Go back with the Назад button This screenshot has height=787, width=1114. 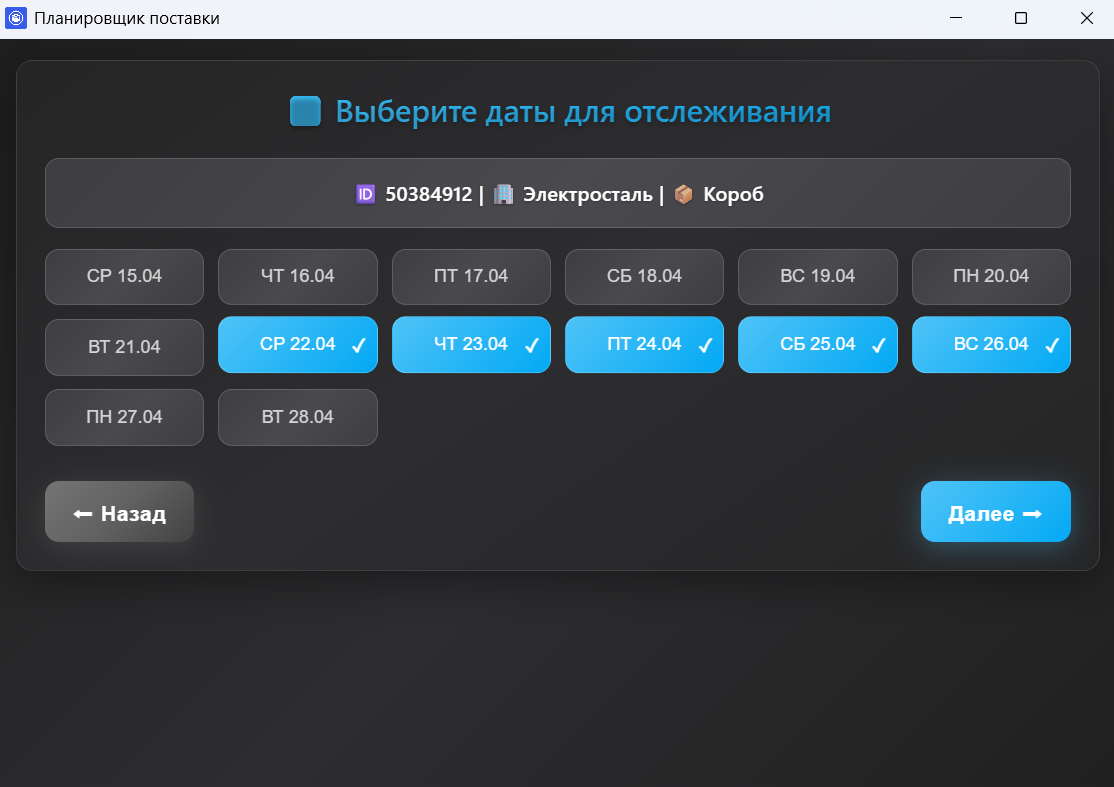119,511
